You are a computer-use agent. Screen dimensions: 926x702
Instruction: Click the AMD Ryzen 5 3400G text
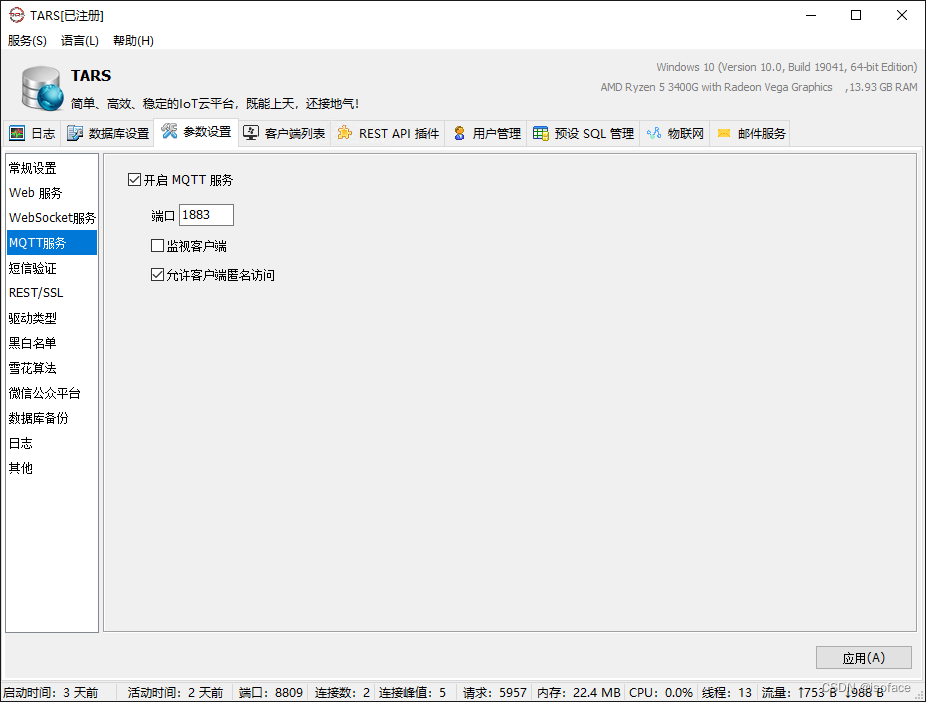[x=716, y=87]
